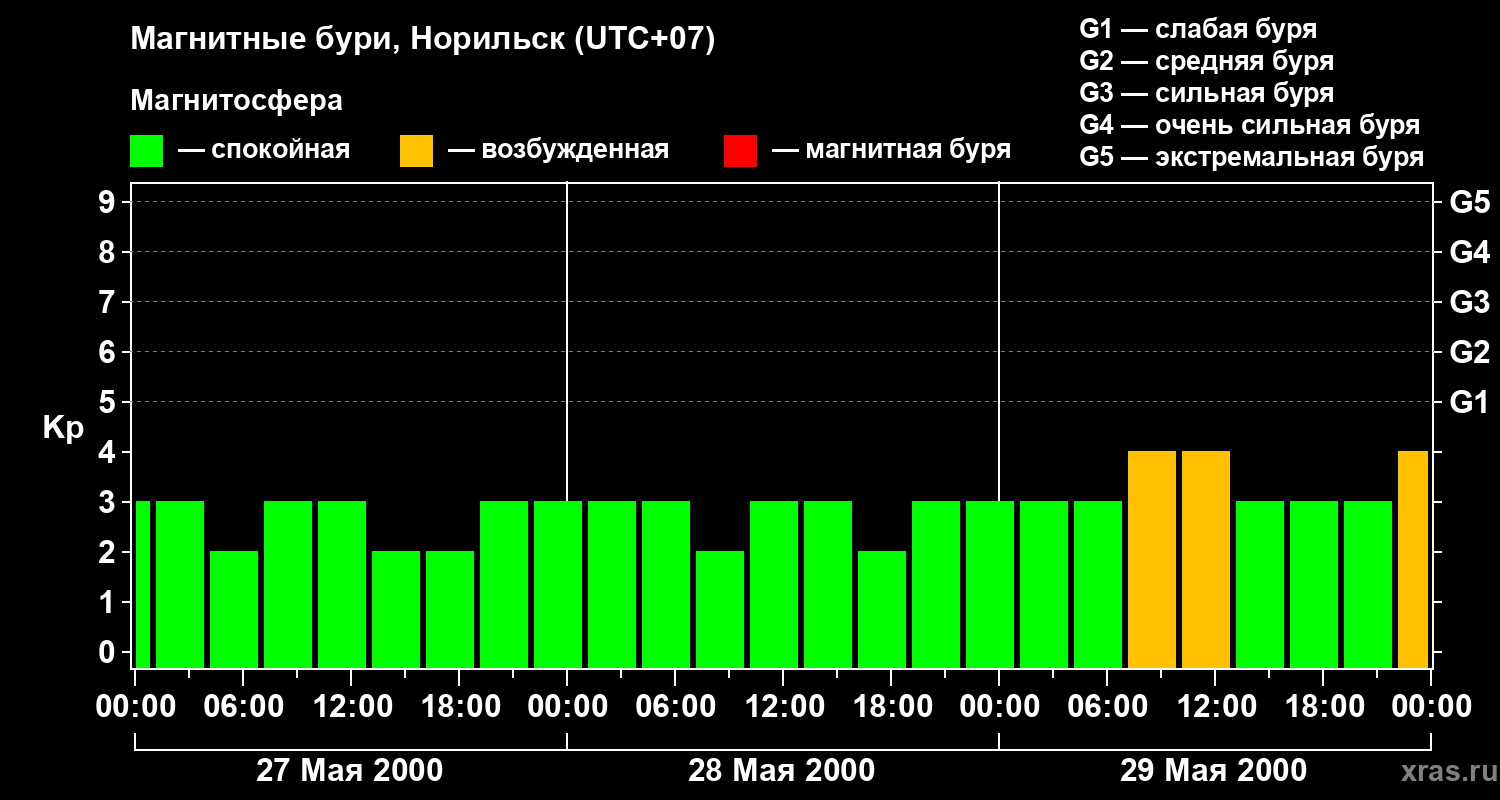Click the legend label '— магнитная буря'
Screen dimensions: 1500x800
coord(891,150)
